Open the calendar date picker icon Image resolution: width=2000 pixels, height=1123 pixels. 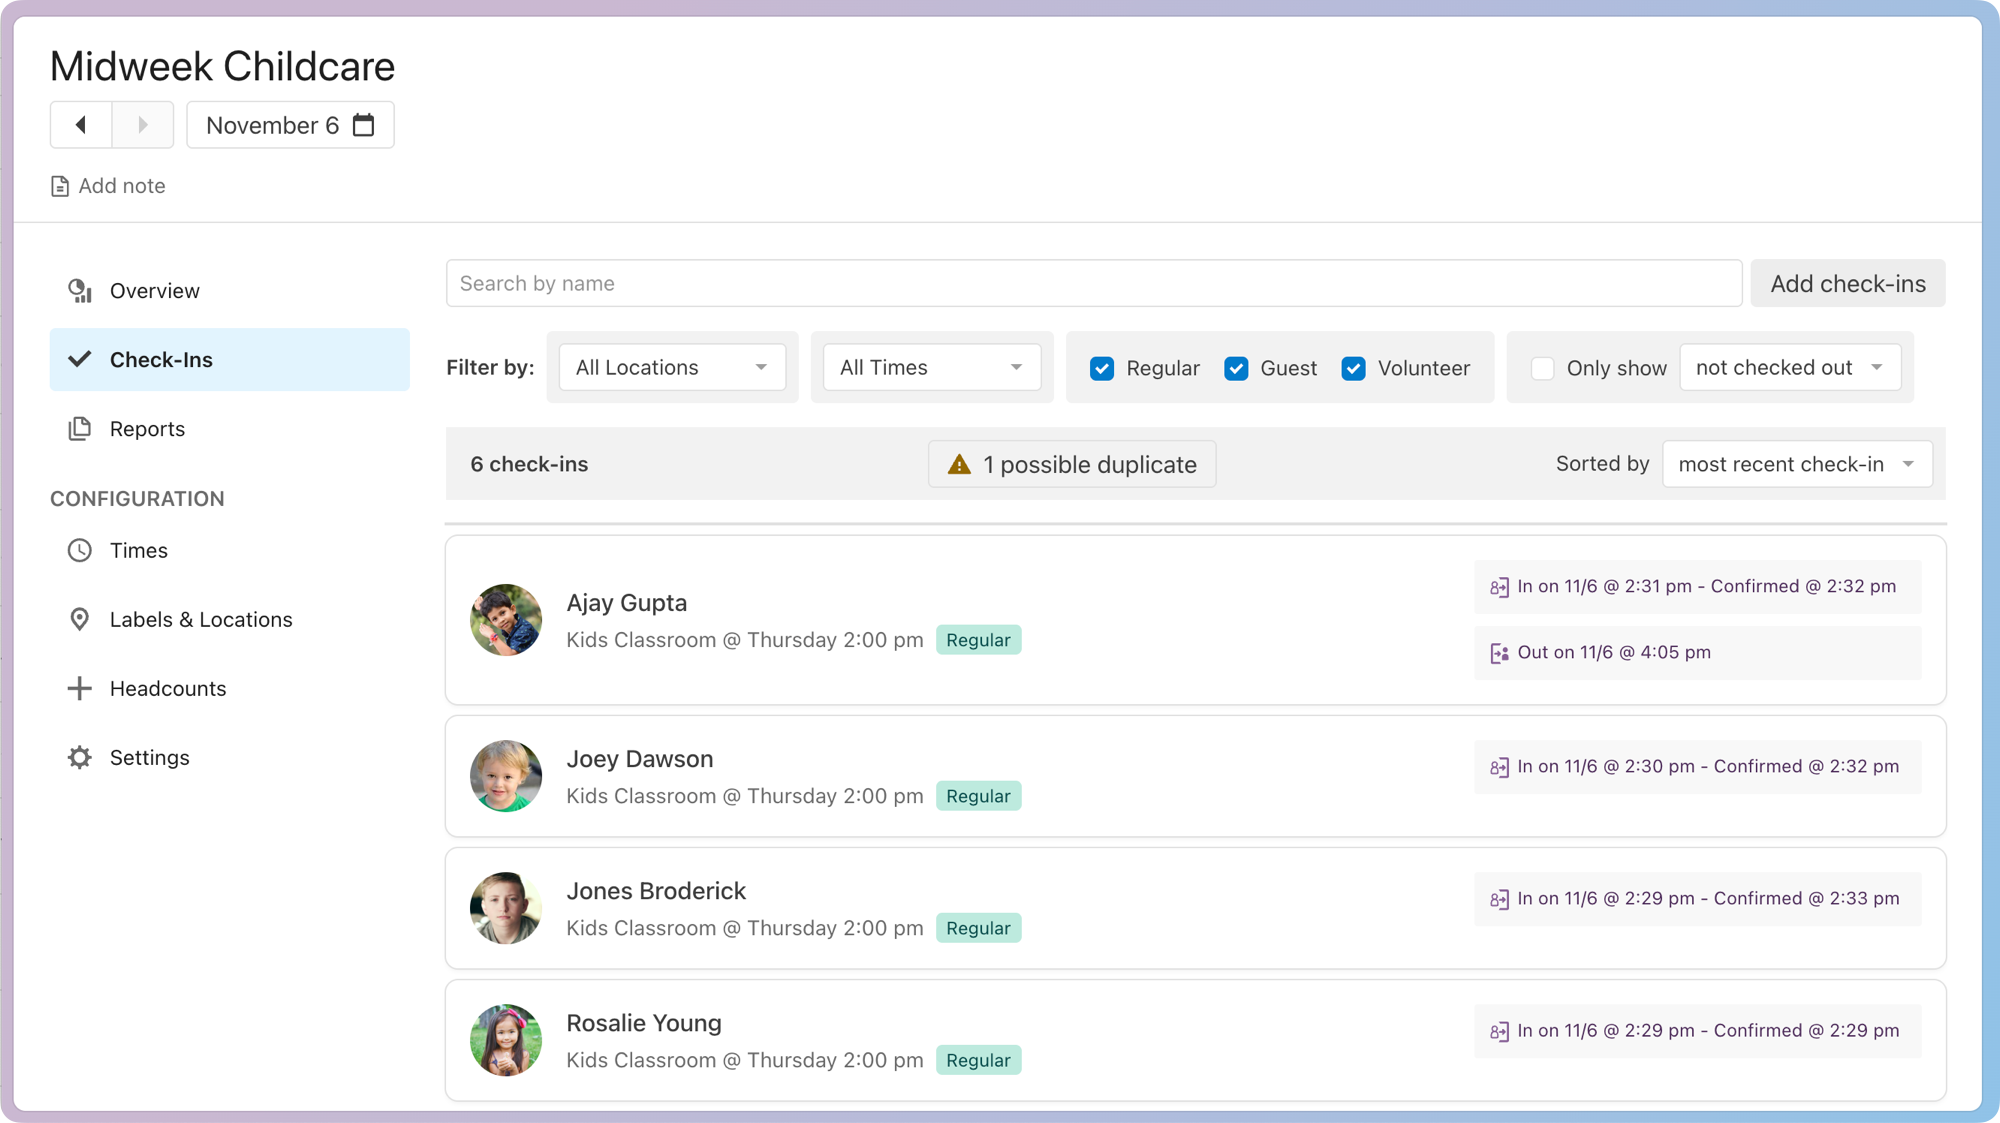coord(364,125)
